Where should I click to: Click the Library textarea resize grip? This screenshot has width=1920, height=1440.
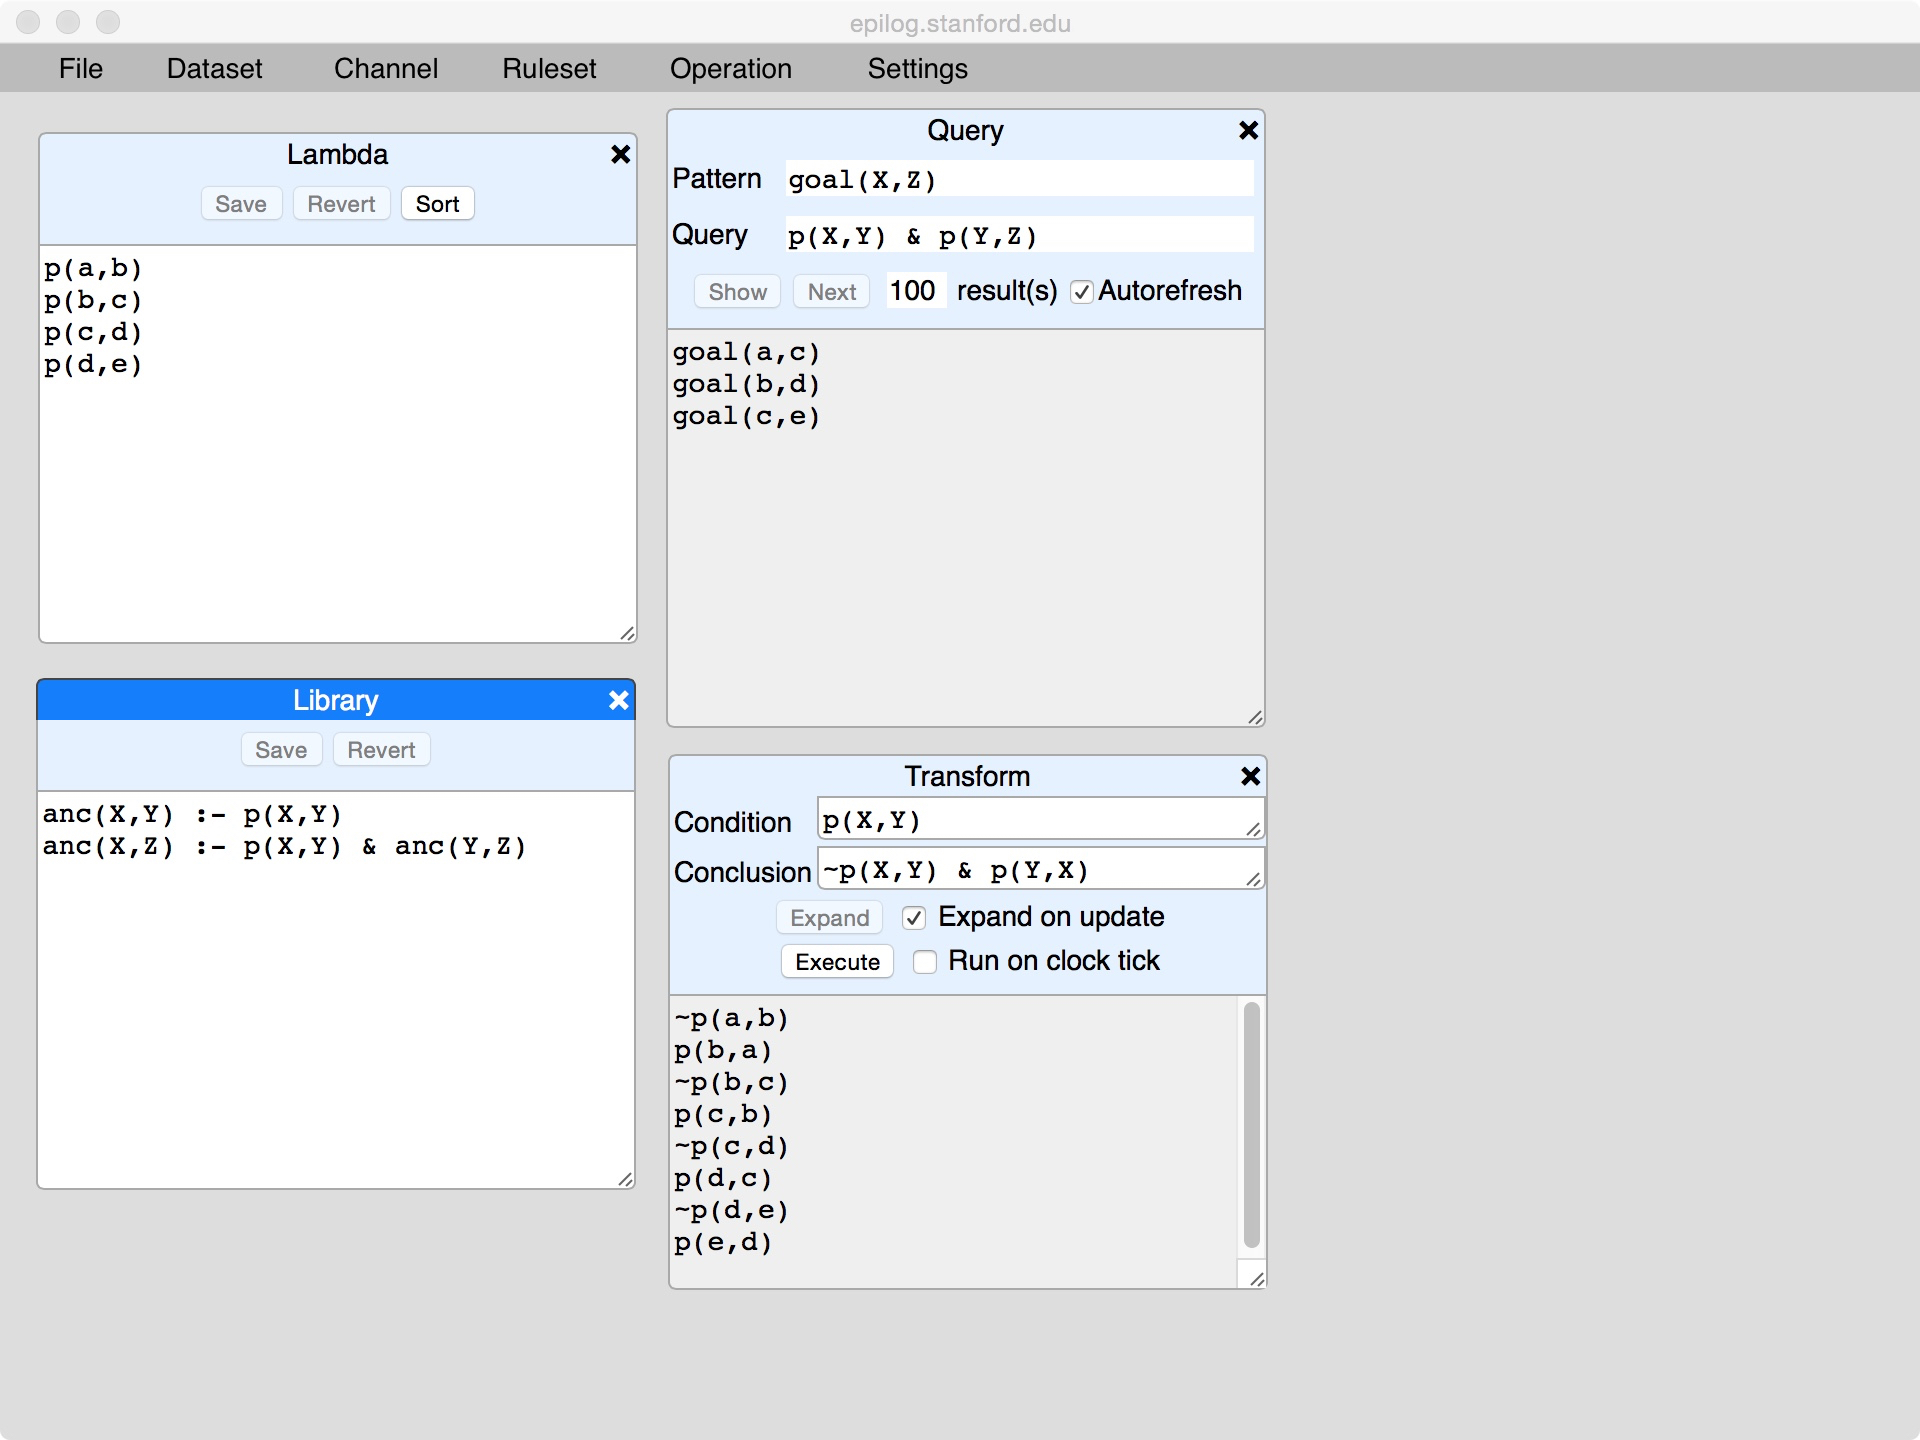pos(625,1179)
